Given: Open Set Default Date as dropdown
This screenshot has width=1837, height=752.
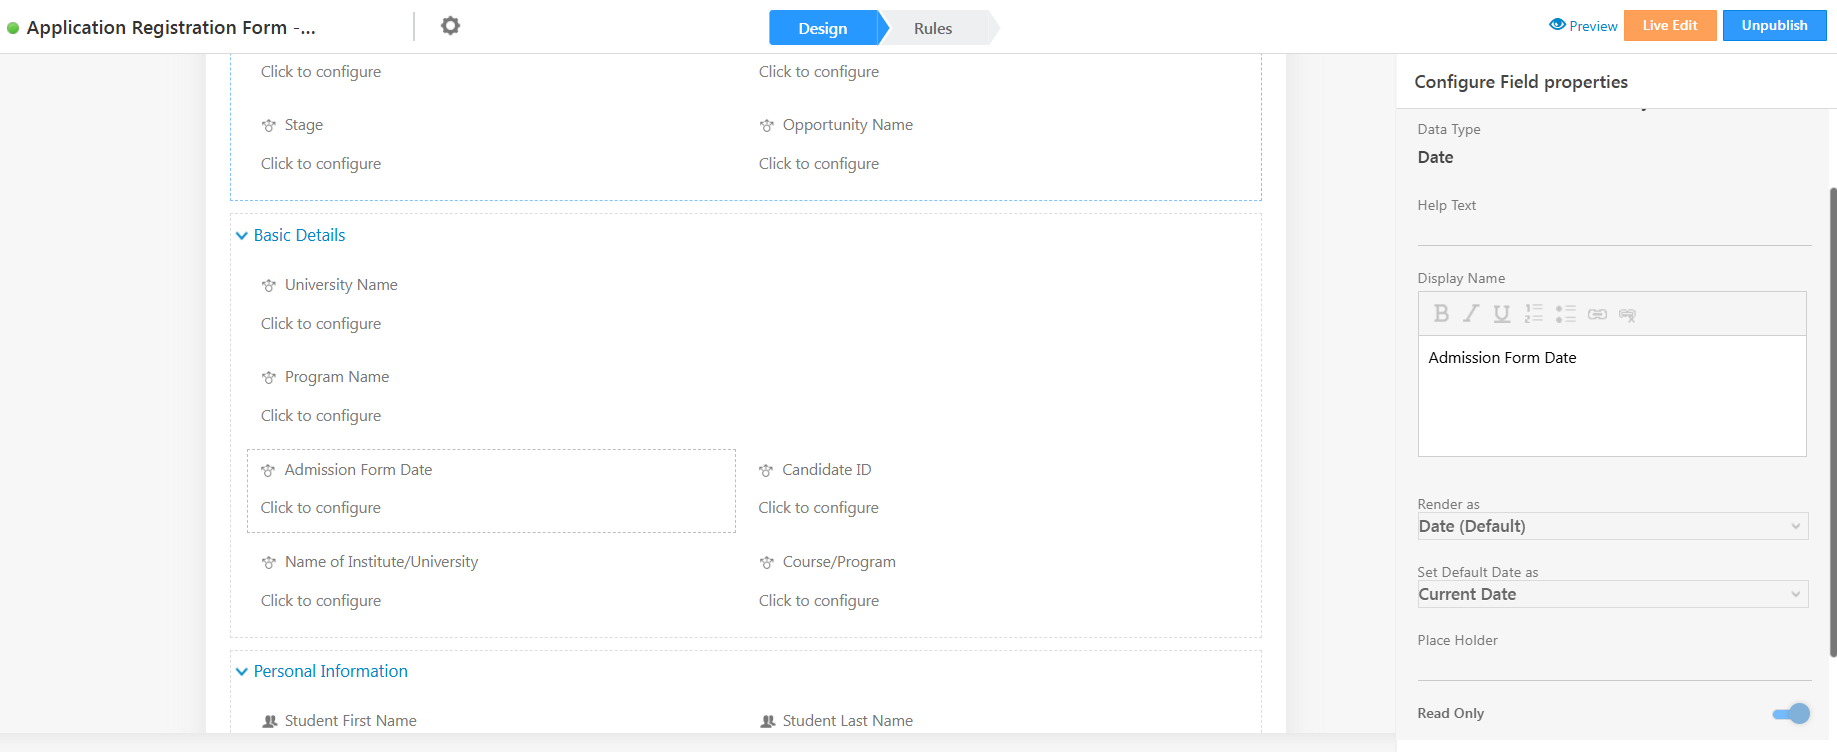Looking at the screenshot, I should click(1612, 594).
